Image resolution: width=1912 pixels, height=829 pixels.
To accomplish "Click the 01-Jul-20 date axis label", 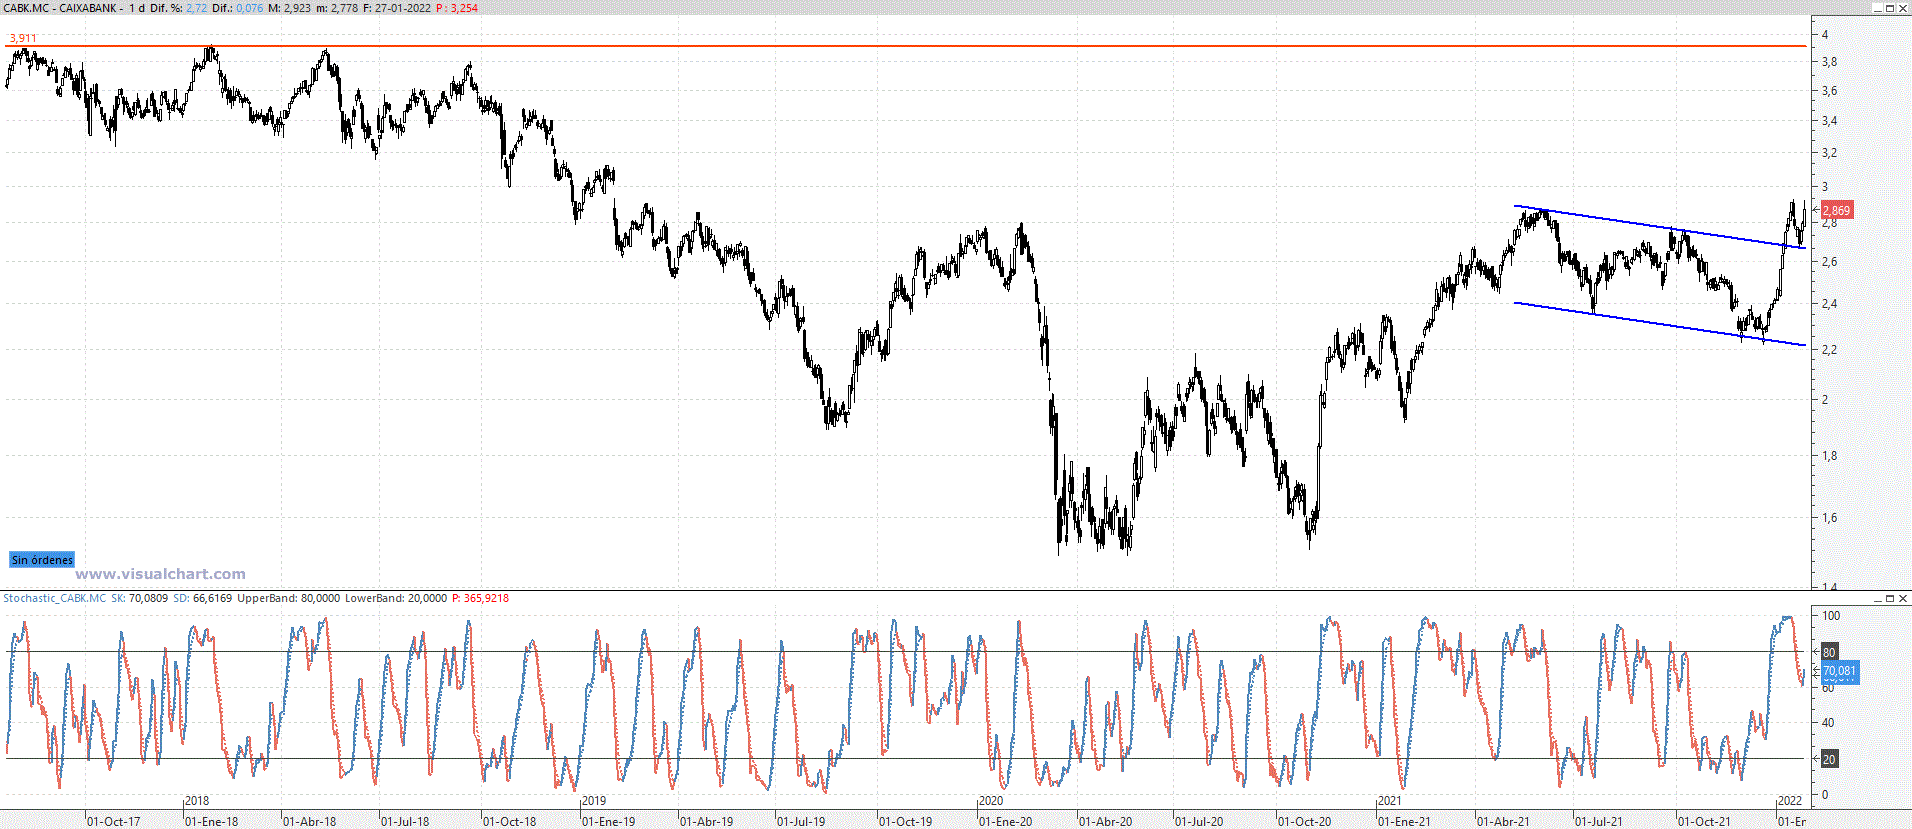I will 1200,822.
